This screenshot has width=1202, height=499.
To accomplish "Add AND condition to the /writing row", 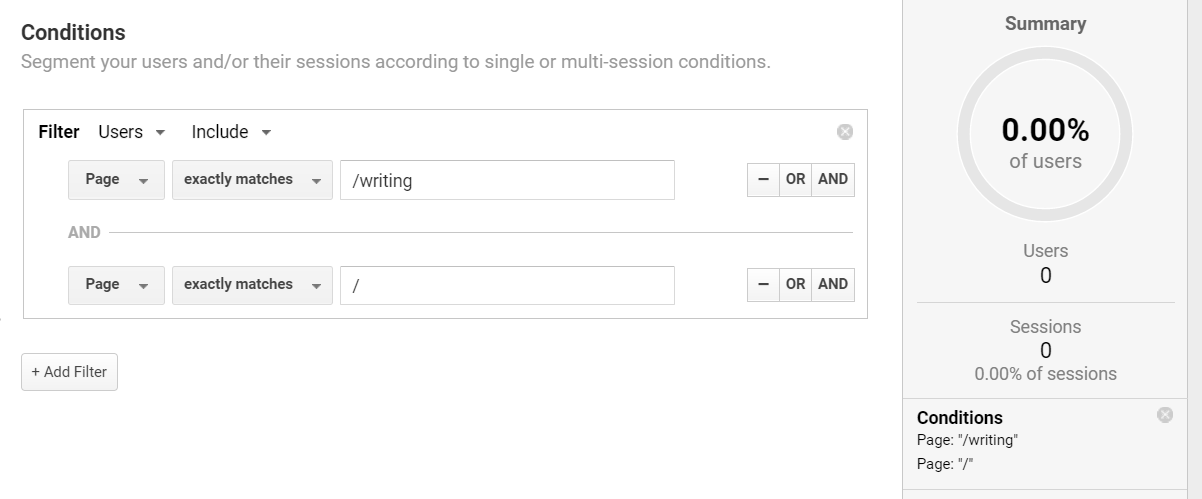I will 833,180.
